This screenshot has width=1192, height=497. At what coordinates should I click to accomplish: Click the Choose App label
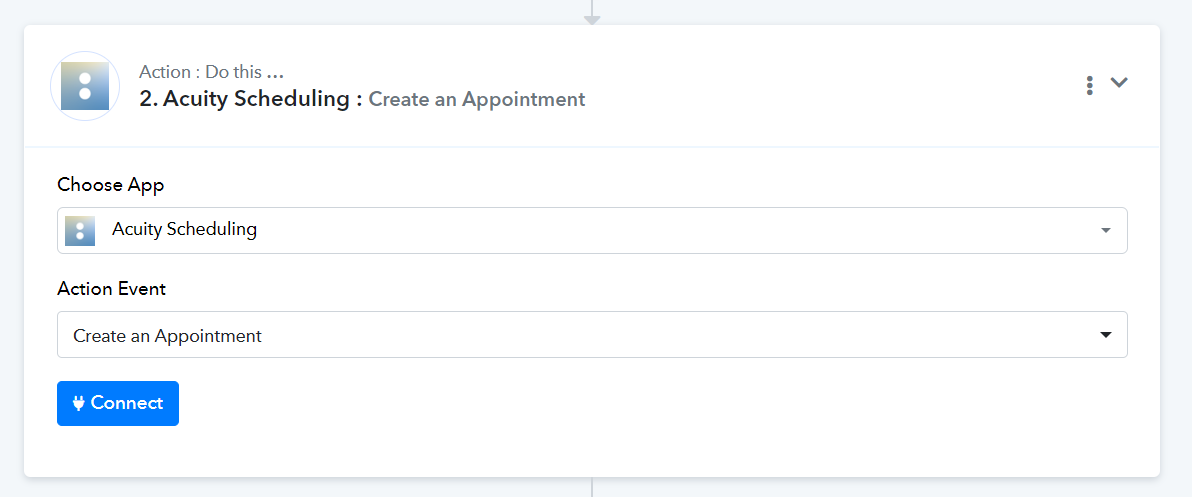coord(111,185)
